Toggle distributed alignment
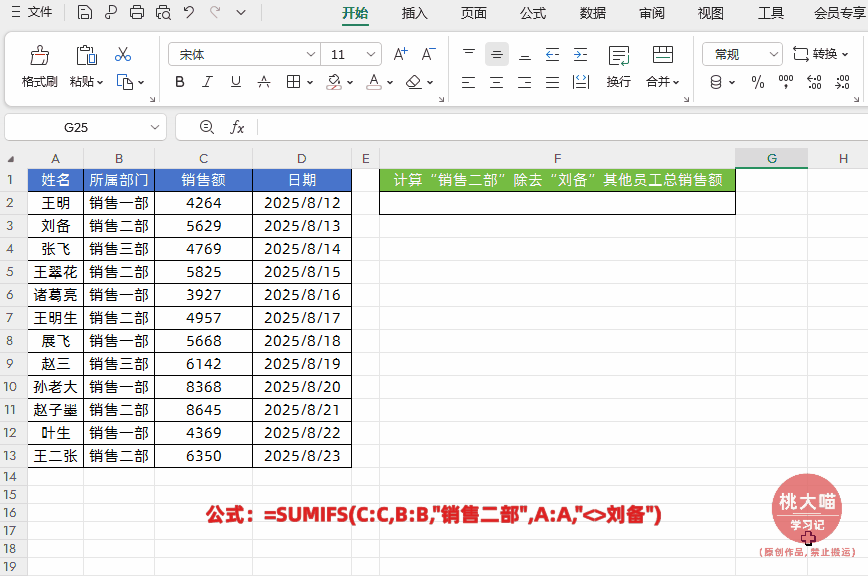 581,82
